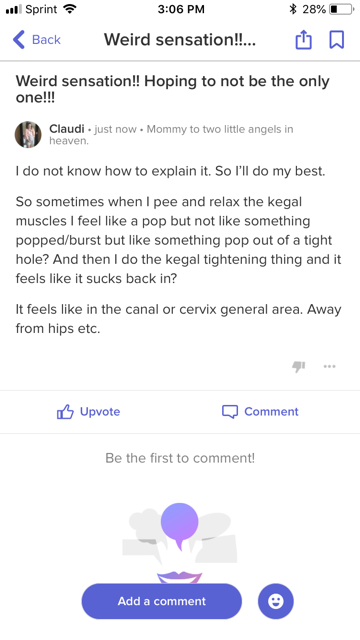Image resolution: width=360 pixels, height=640 pixels.
Task: Open the three-dot more options menu
Action: (329, 366)
